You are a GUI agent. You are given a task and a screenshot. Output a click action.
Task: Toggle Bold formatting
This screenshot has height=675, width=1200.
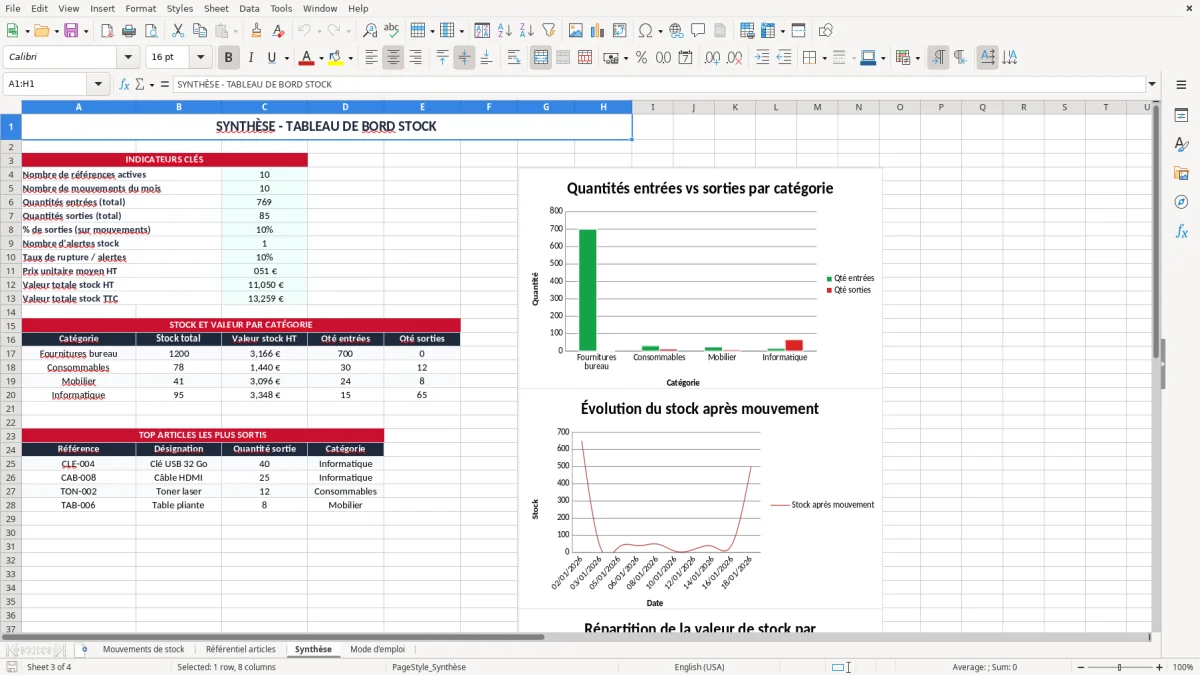(x=229, y=58)
